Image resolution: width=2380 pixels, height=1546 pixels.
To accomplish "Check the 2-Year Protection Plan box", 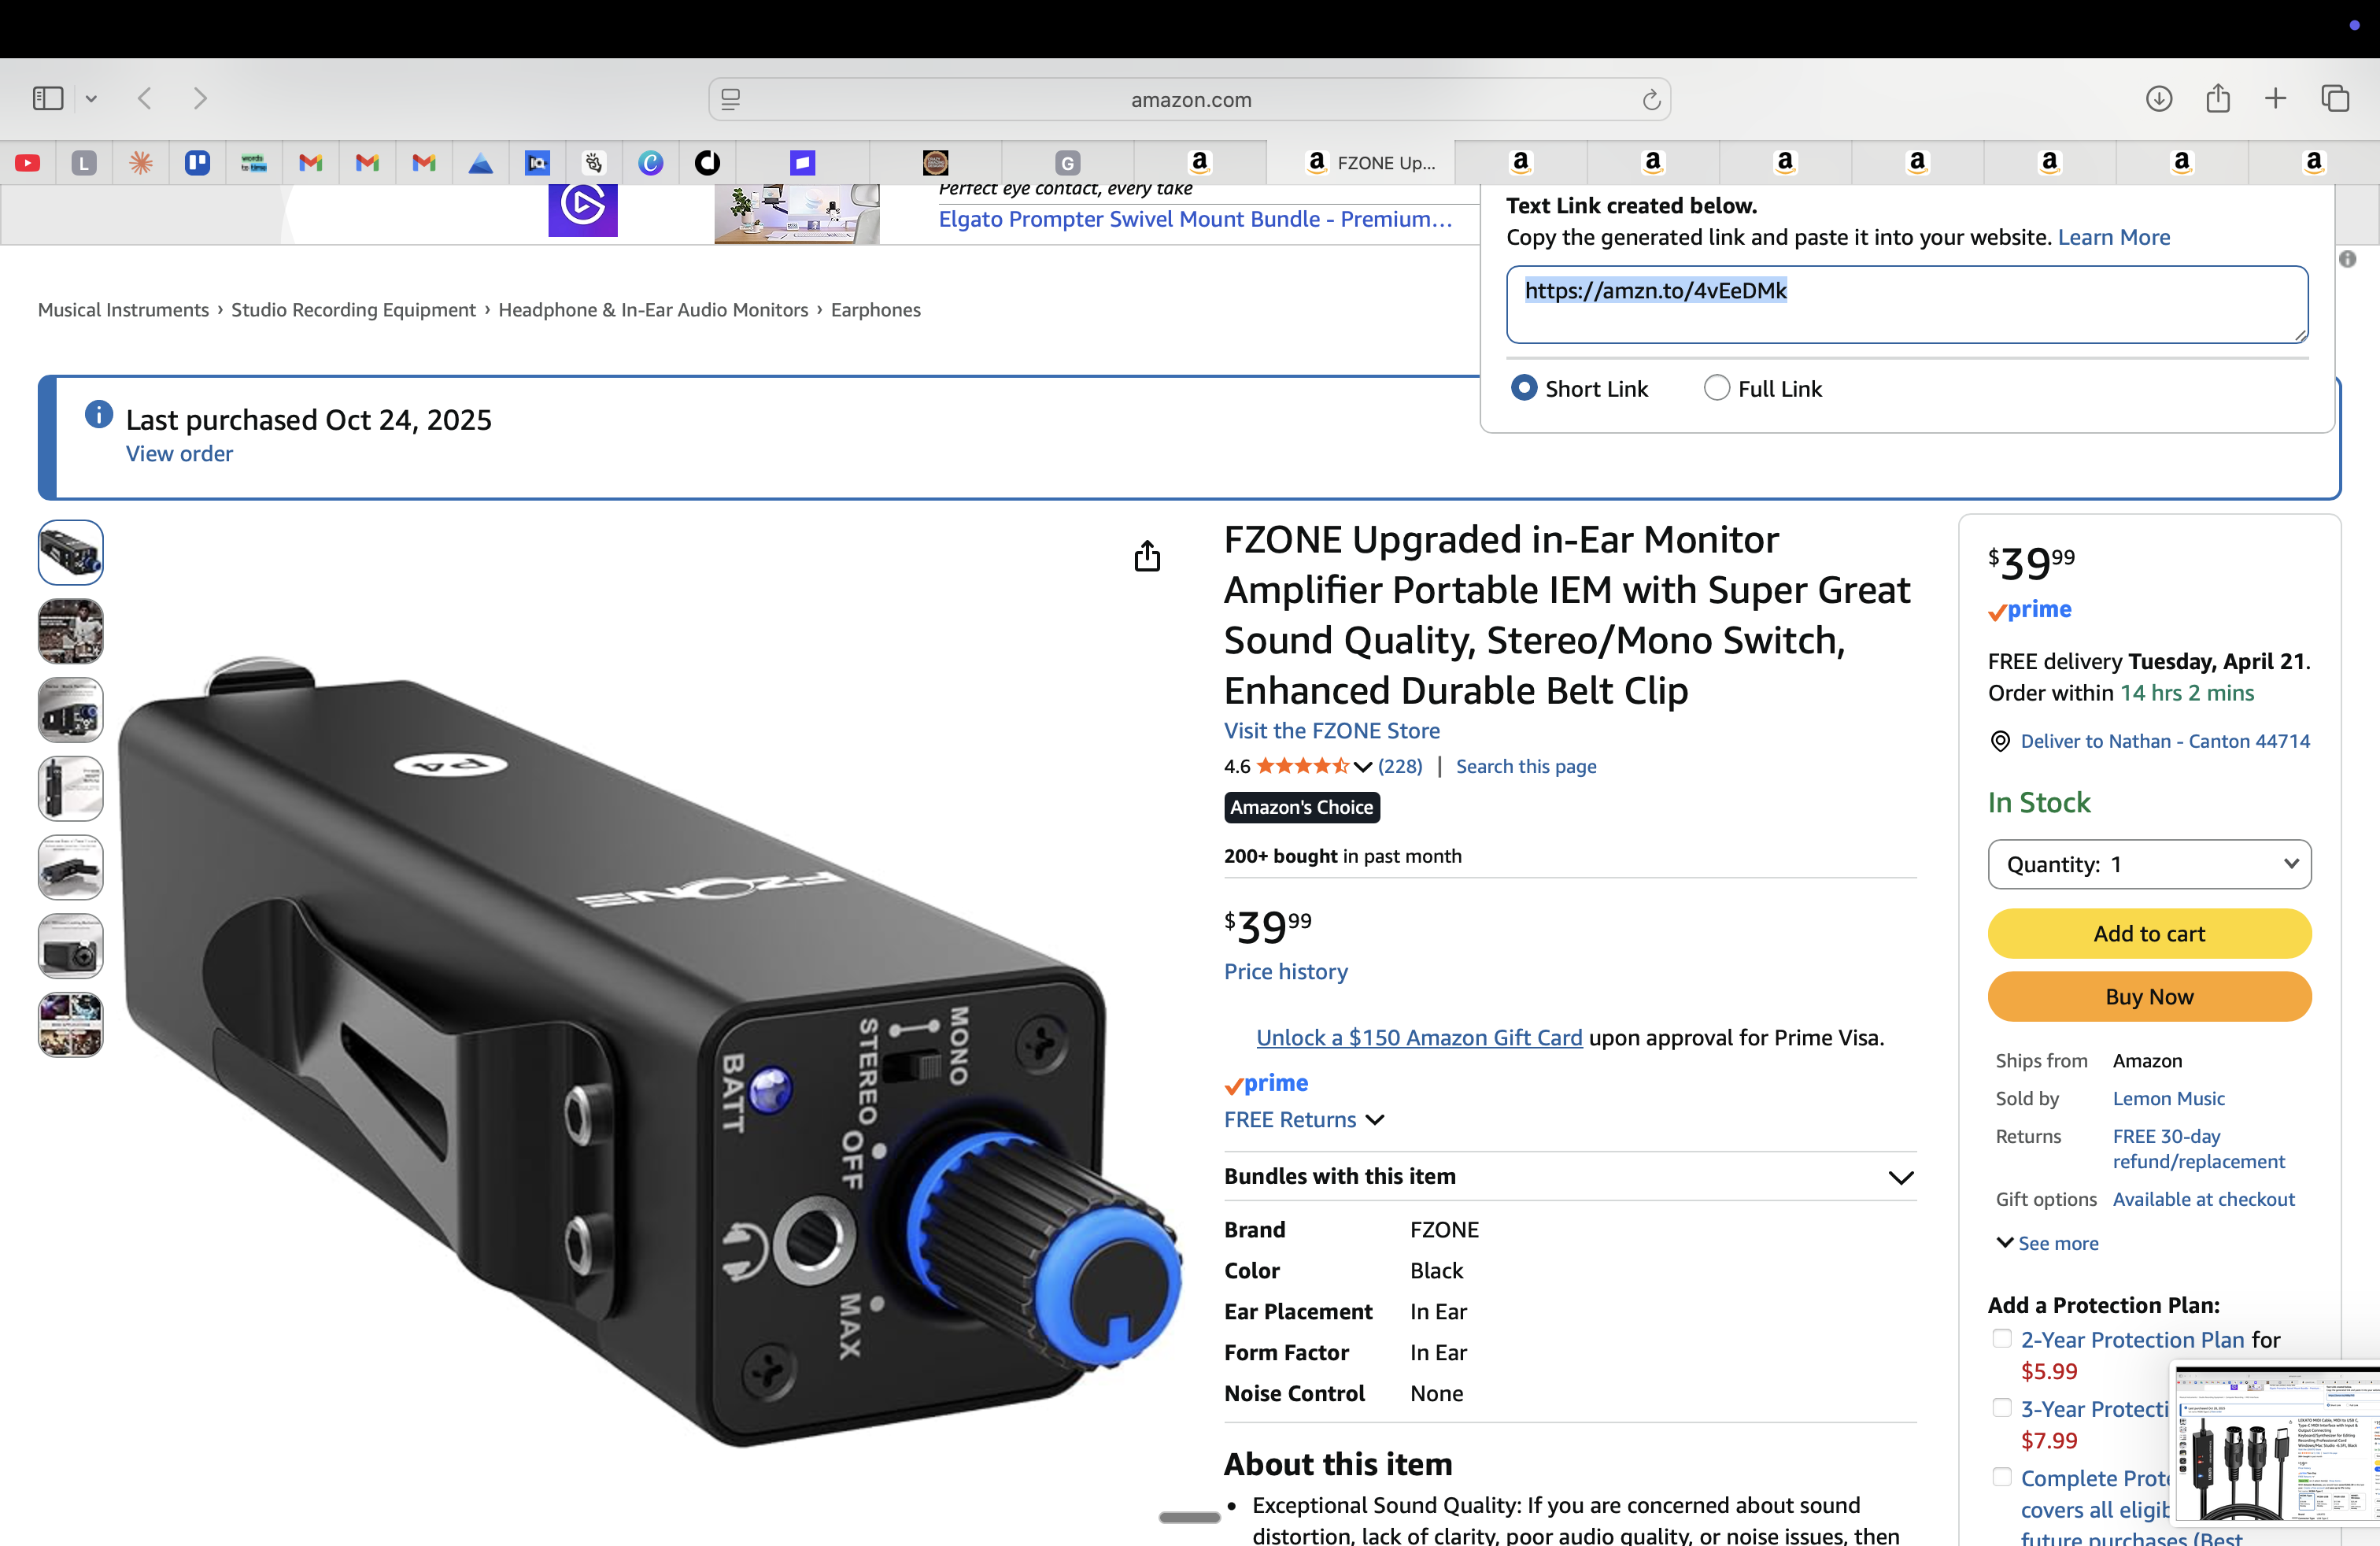I will pyautogui.click(x=2001, y=1338).
